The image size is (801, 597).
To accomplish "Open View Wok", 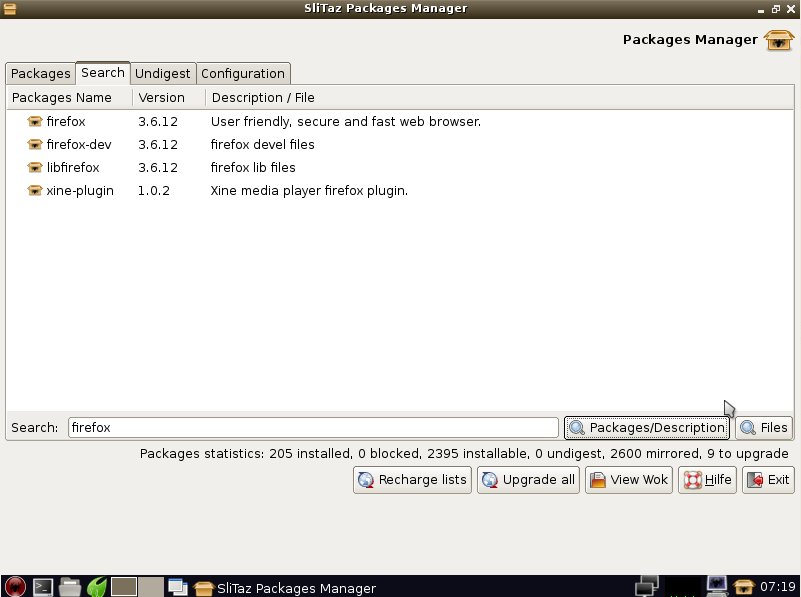I will (x=629, y=480).
